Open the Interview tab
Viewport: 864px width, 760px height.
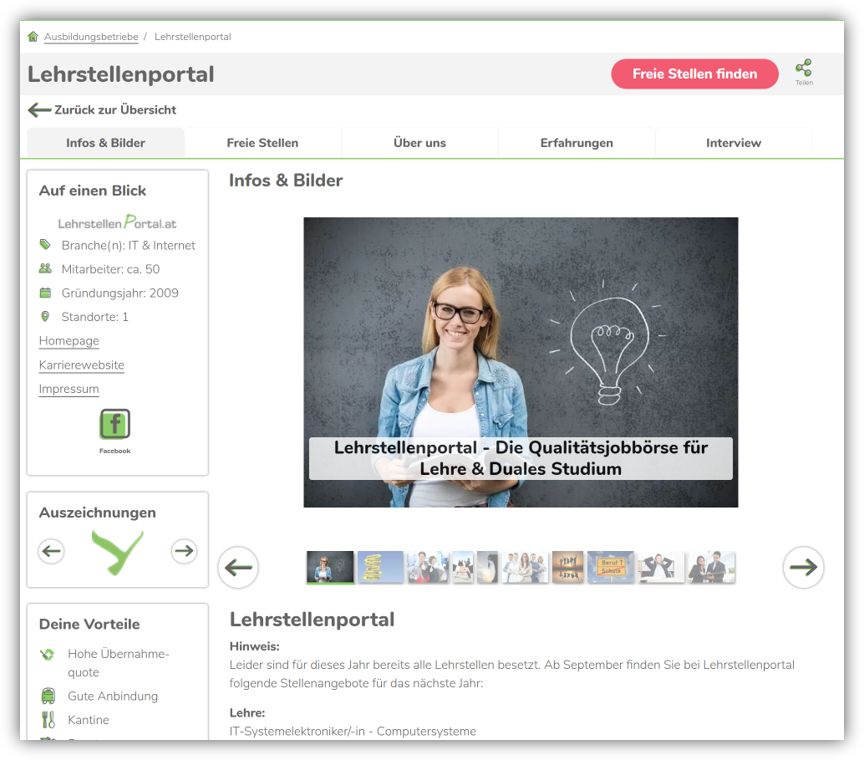pyautogui.click(x=733, y=143)
